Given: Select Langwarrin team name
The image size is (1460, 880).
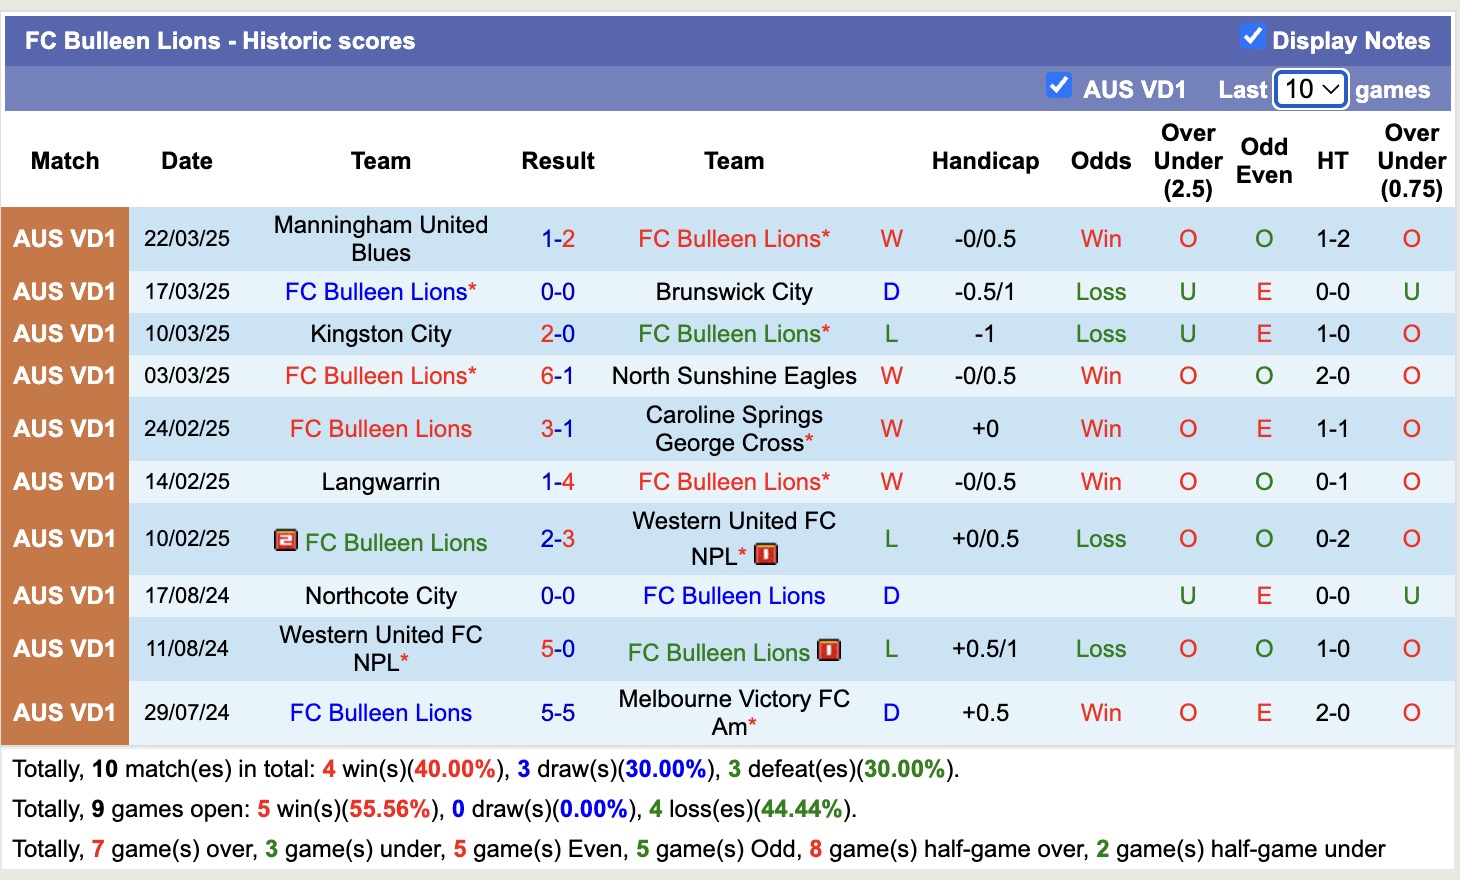Looking at the screenshot, I should 381,481.
